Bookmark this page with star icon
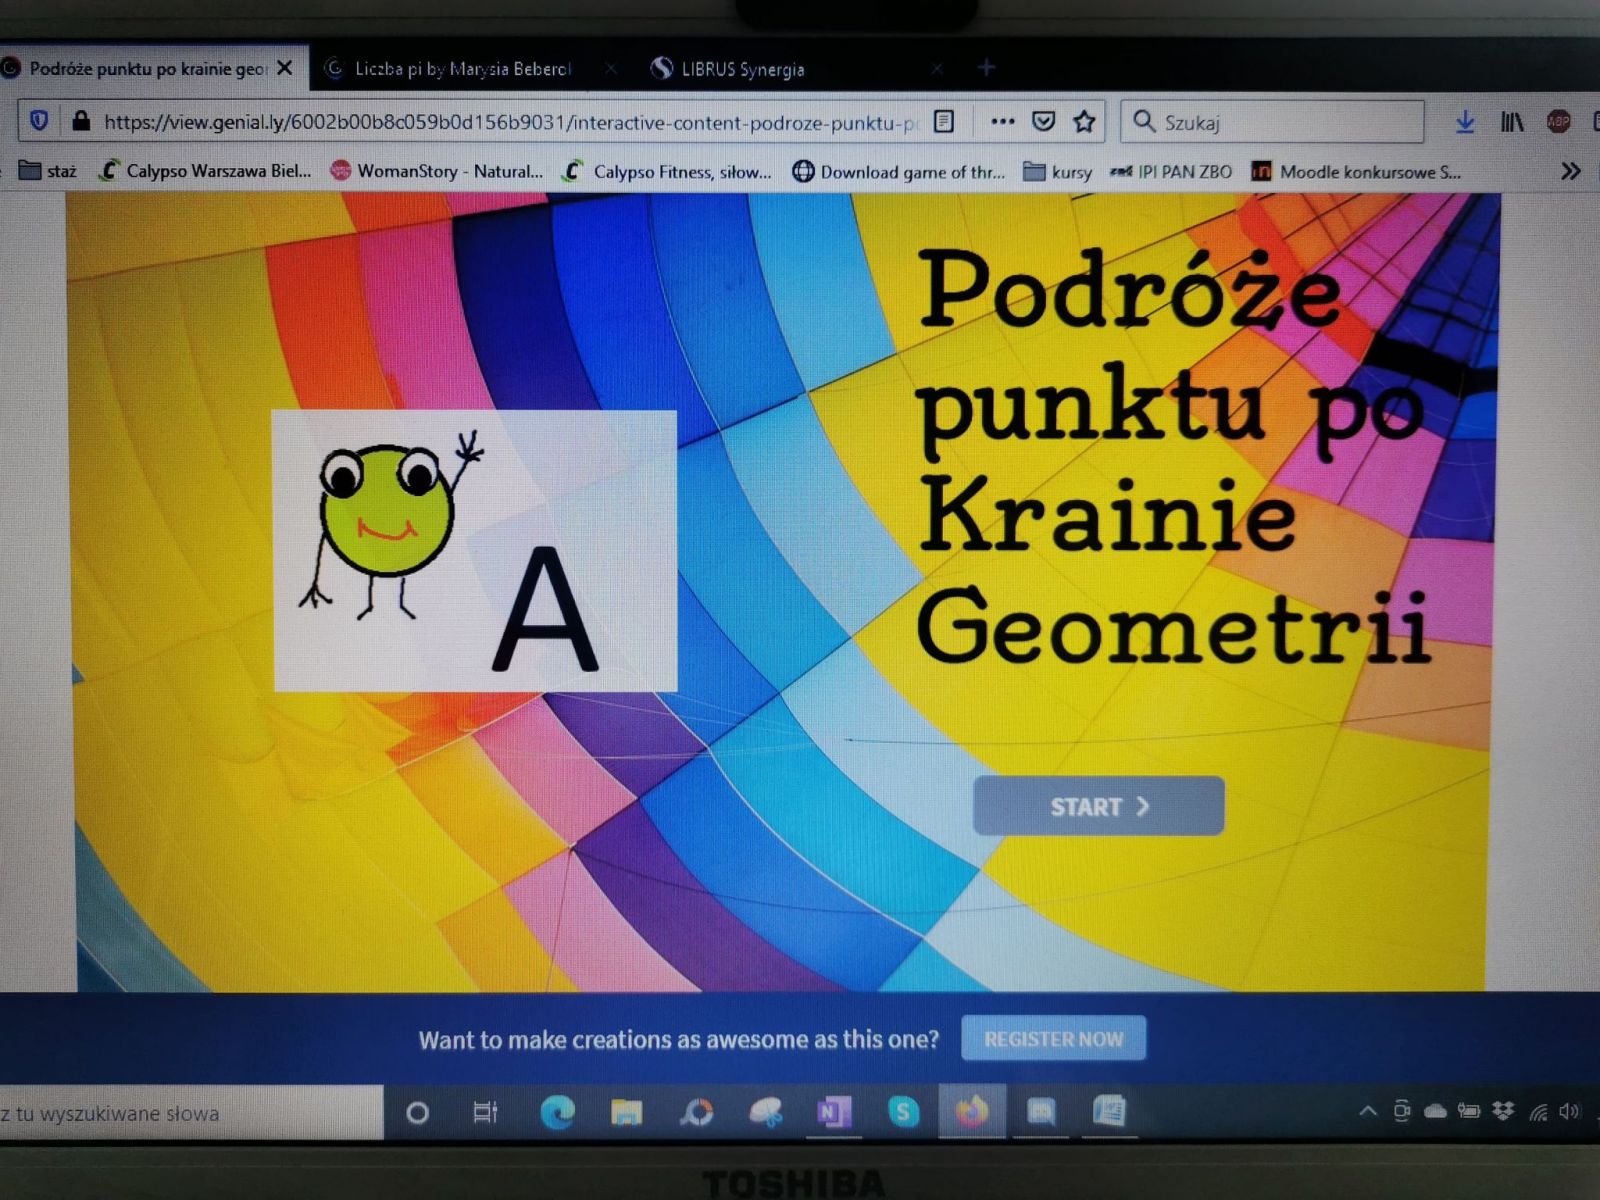Image resolution: width=1600 pixels, height=1200 pixels. pyautogui.click(x=1084, y=122)
